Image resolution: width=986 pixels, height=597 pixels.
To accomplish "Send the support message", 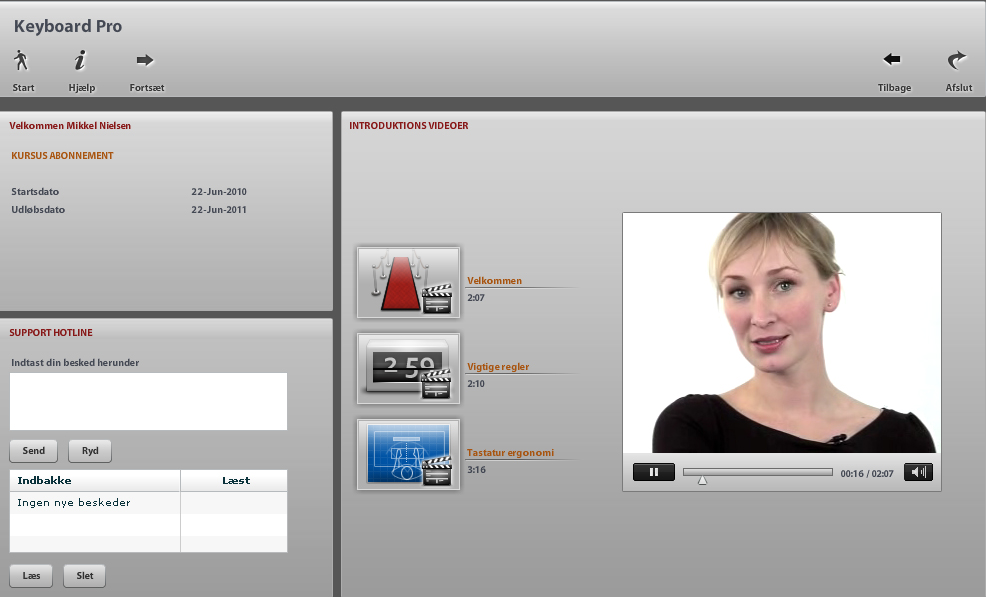I will coord(33,450).
